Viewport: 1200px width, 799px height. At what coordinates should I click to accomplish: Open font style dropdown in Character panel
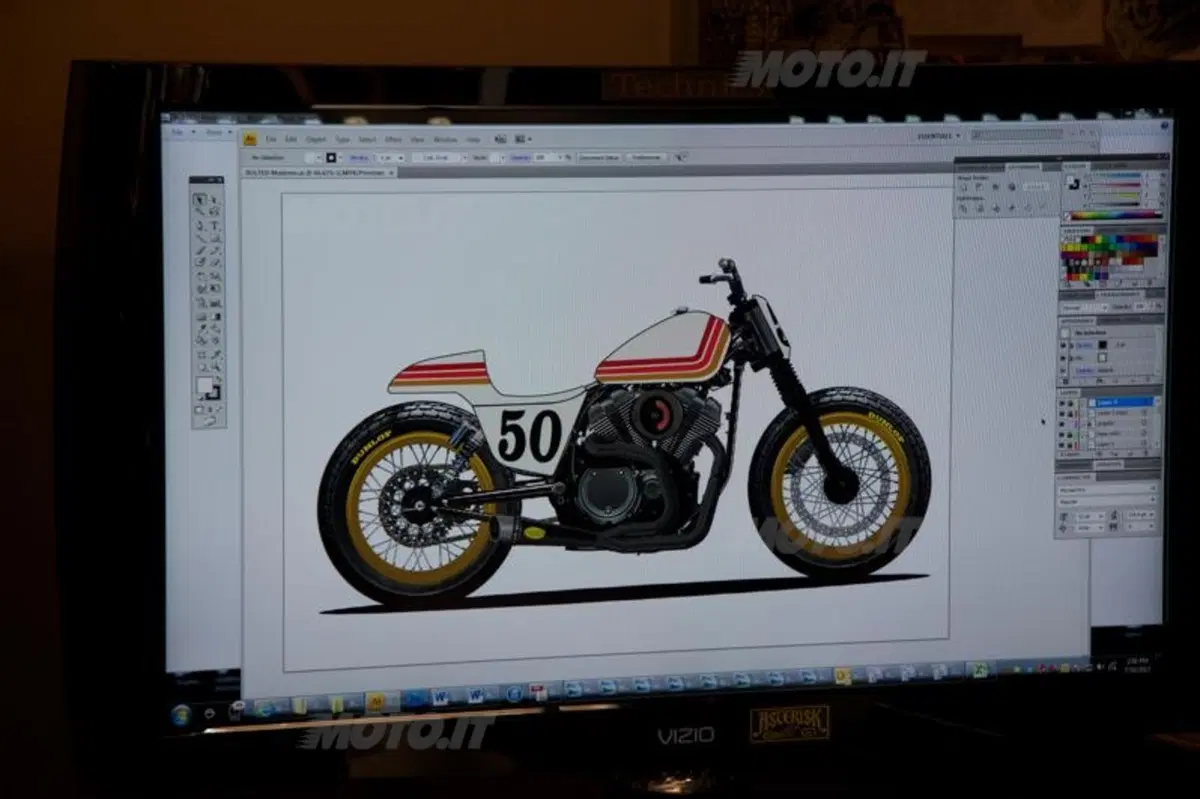tap(1107, 501)
